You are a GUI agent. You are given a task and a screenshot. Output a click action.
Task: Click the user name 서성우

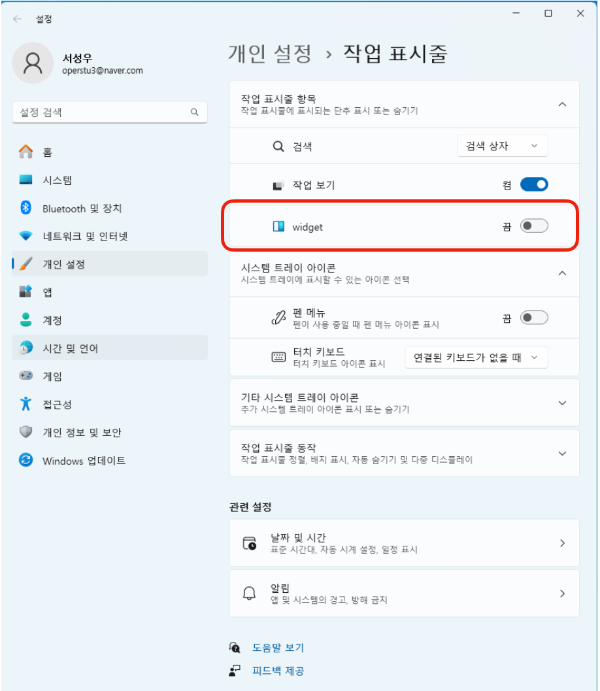77,58
